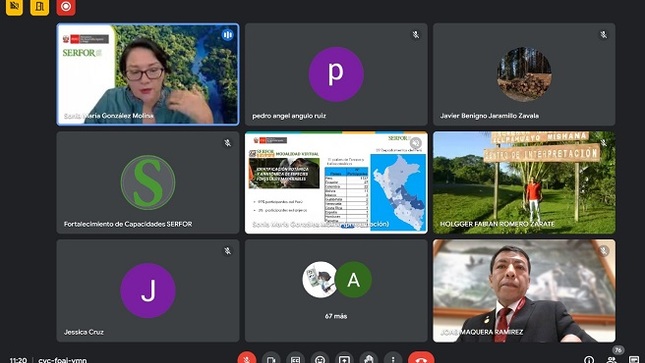
Task: Turn on closed captions
Action: tap(295, 359)
